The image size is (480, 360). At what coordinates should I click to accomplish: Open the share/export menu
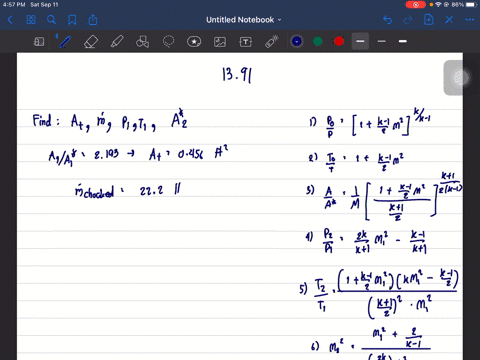pyautogui.click(x=93, y=20)
